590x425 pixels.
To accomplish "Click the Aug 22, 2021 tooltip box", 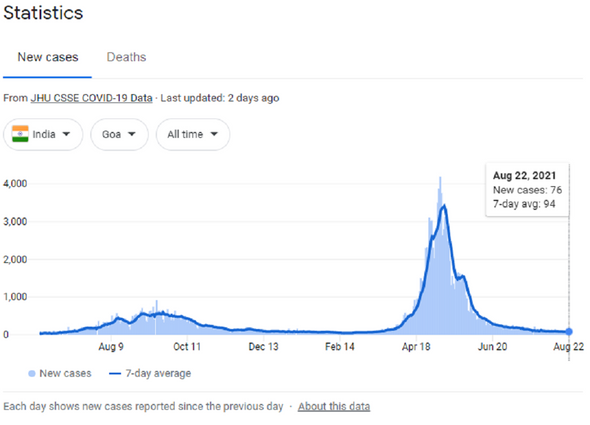I will click(527, 190).
